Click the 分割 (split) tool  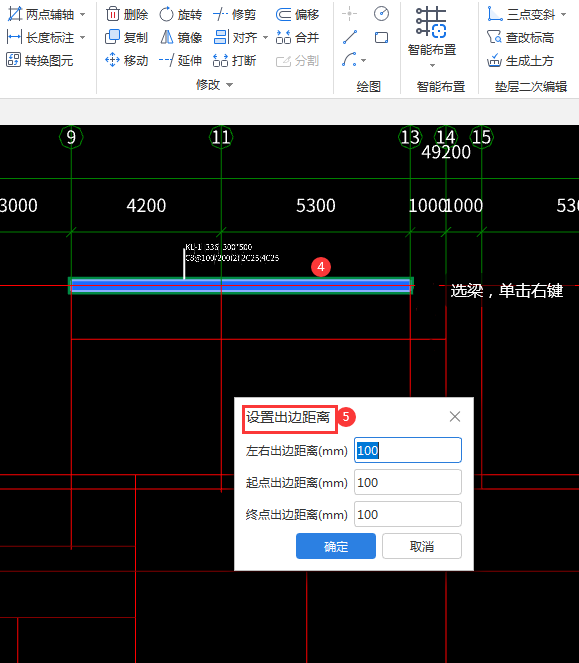(x=297, y=61)
